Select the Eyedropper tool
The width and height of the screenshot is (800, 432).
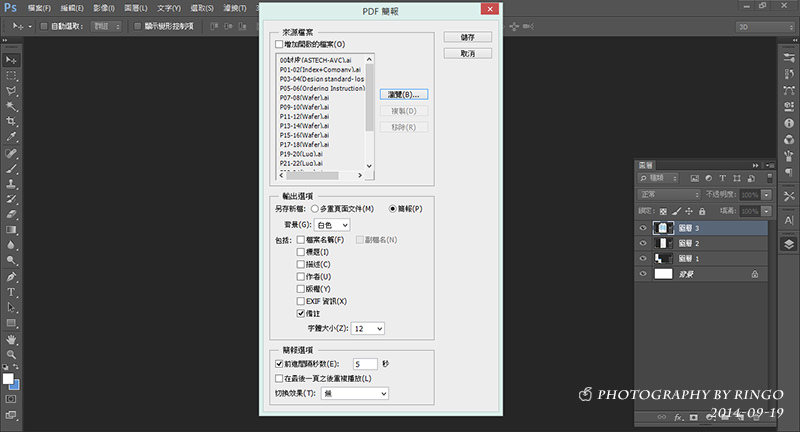point(11,137)
